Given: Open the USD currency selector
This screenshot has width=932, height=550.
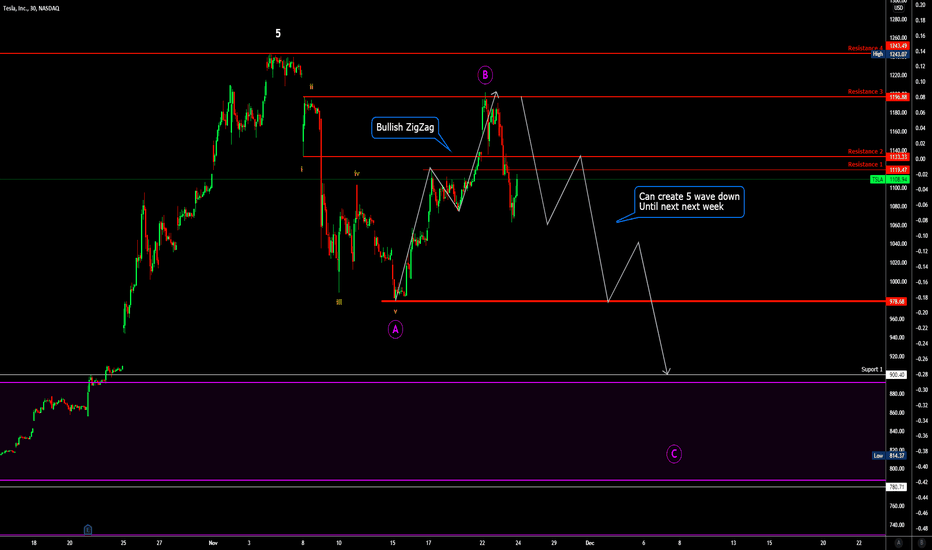Looking at the screenshot, I should point(898,8).
